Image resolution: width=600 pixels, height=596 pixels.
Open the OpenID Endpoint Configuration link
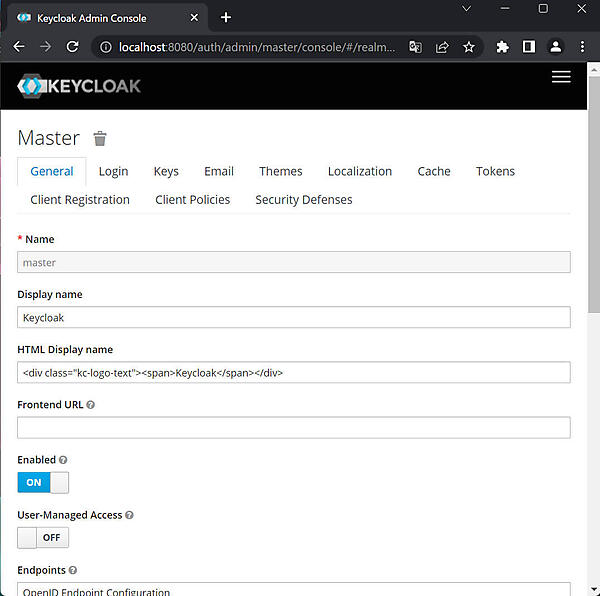tap(96, 591)
